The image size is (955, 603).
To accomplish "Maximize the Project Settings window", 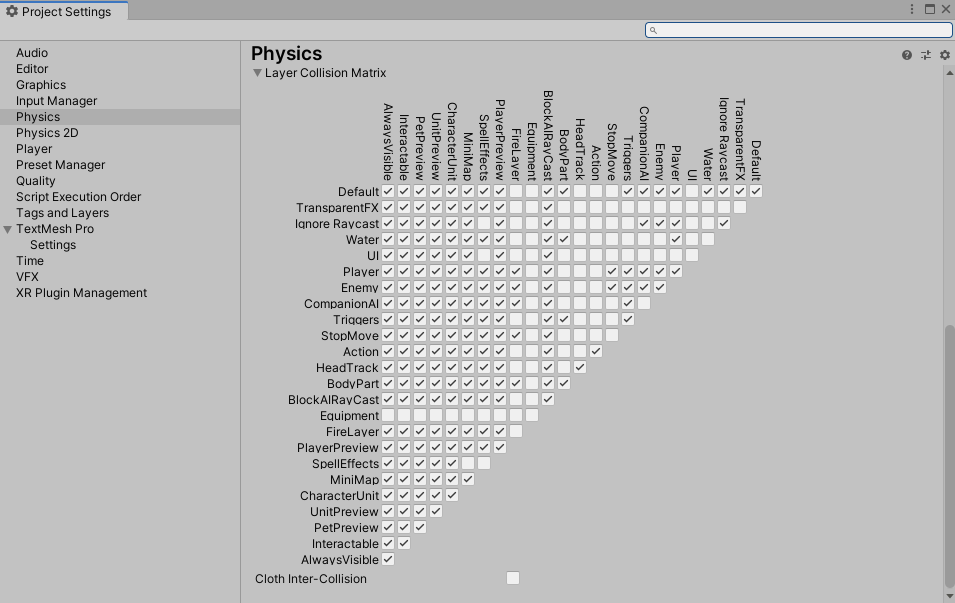I will [x=930, y=9].
